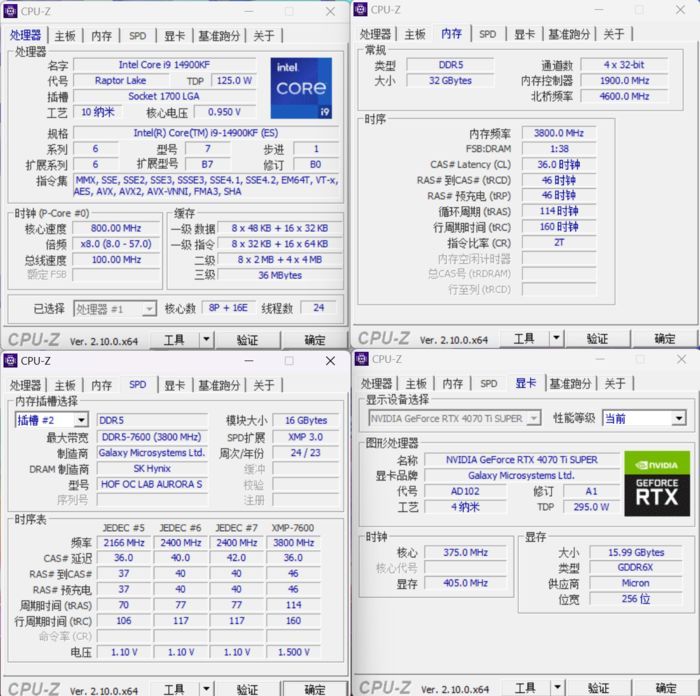The image size is (700, 696).
Task: Click 确定 button in memory window
Action: [665, 339]
